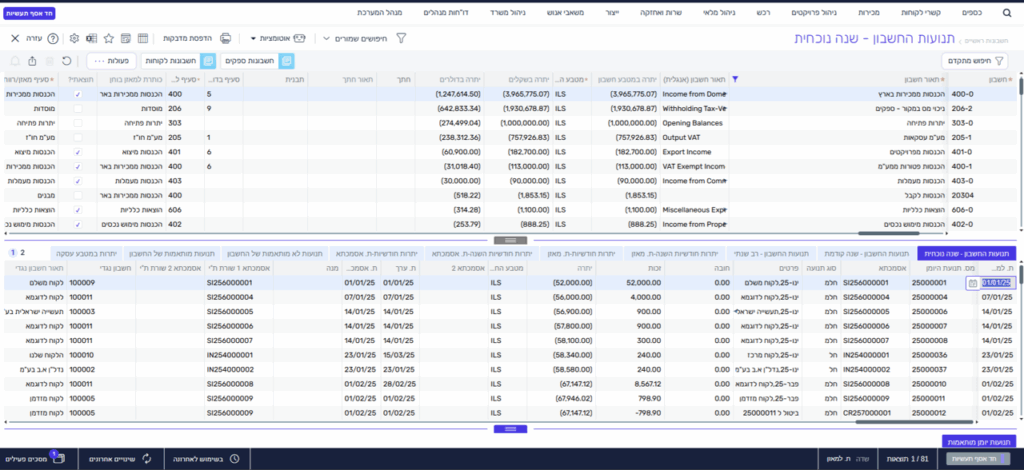
Task: Click the חיפוש מתקדם button
Action: pyautogui.click(x=974, y=61)
